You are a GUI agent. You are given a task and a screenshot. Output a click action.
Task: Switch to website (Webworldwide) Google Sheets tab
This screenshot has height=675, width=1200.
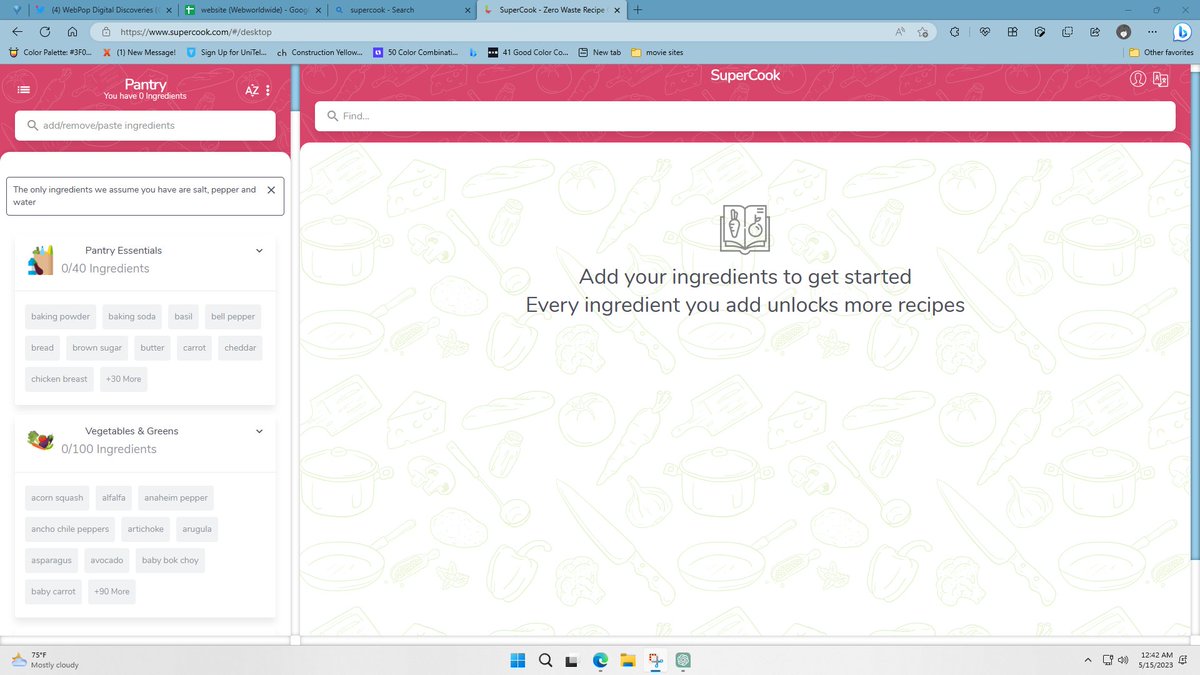[252, 10]
